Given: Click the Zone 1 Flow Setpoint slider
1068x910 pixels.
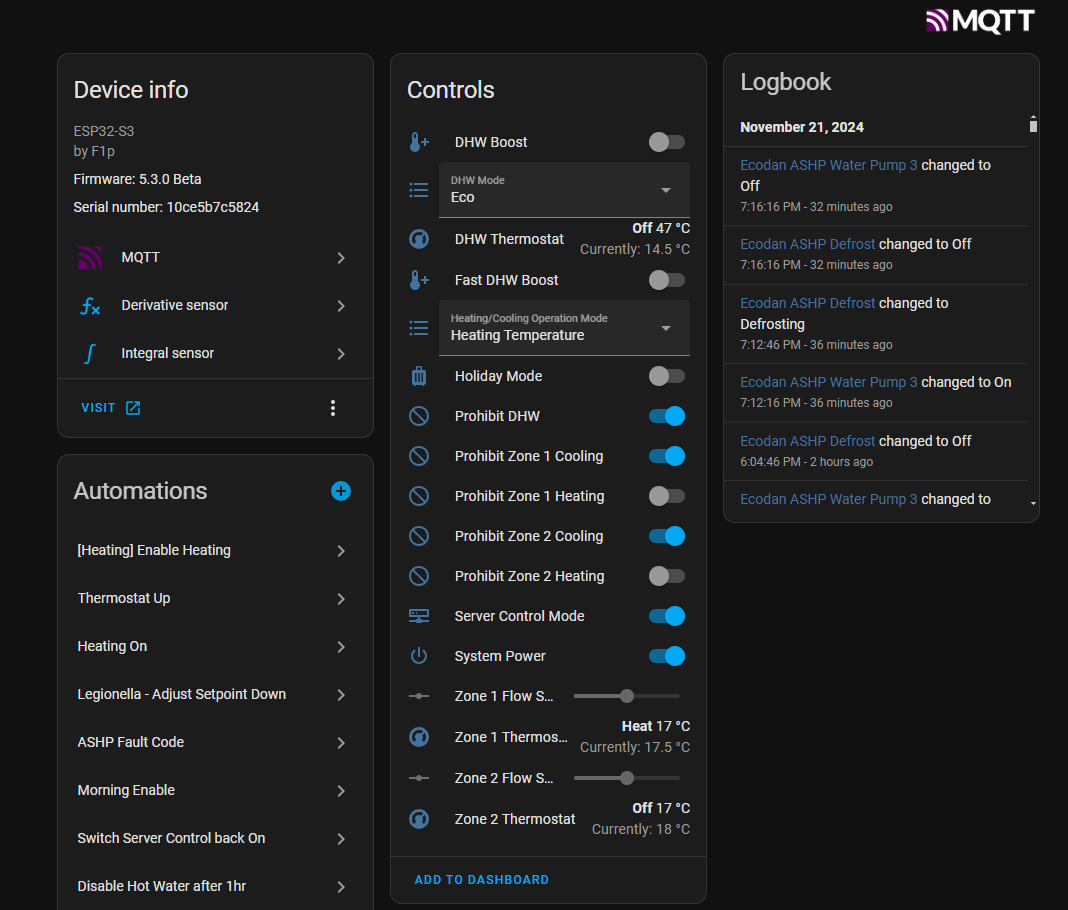Looking at the screenshot, I should point(627,696).
